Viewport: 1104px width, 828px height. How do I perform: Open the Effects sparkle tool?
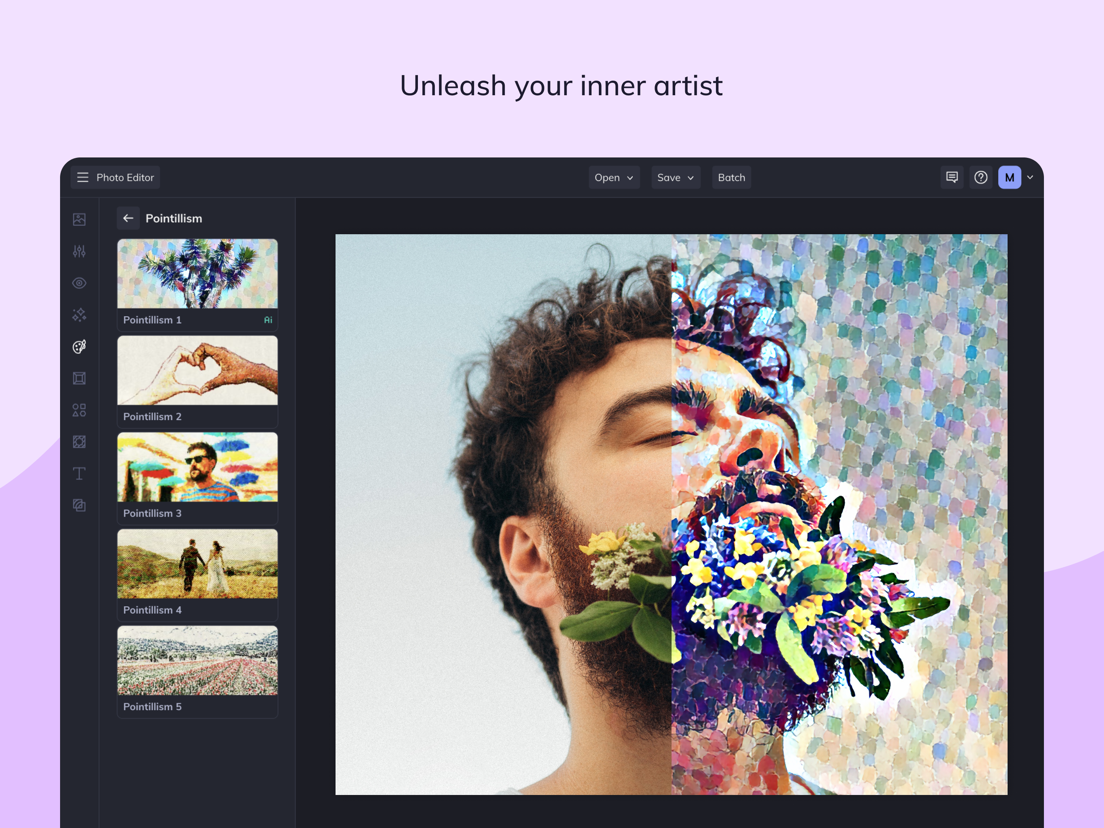pos(80,315)
